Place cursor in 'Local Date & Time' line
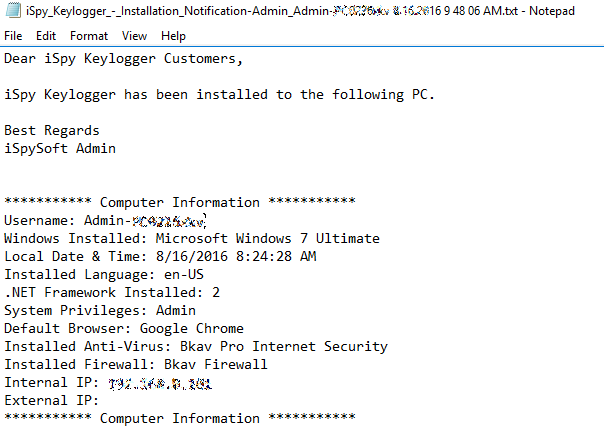Image resolution: width=604 pixels, height=437 pixels. 160,256
